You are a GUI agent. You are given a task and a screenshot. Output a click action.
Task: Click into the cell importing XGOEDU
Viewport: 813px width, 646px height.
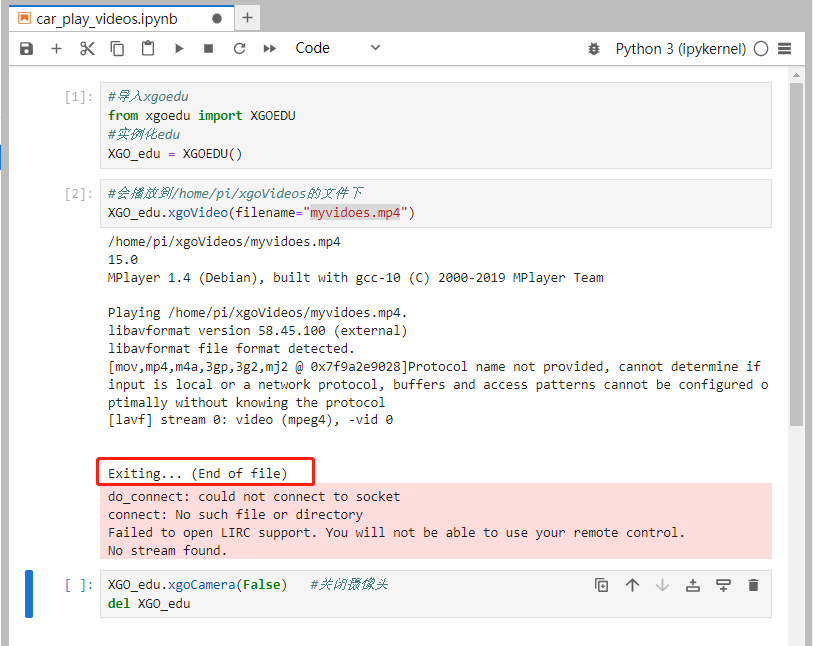point(436,125)
